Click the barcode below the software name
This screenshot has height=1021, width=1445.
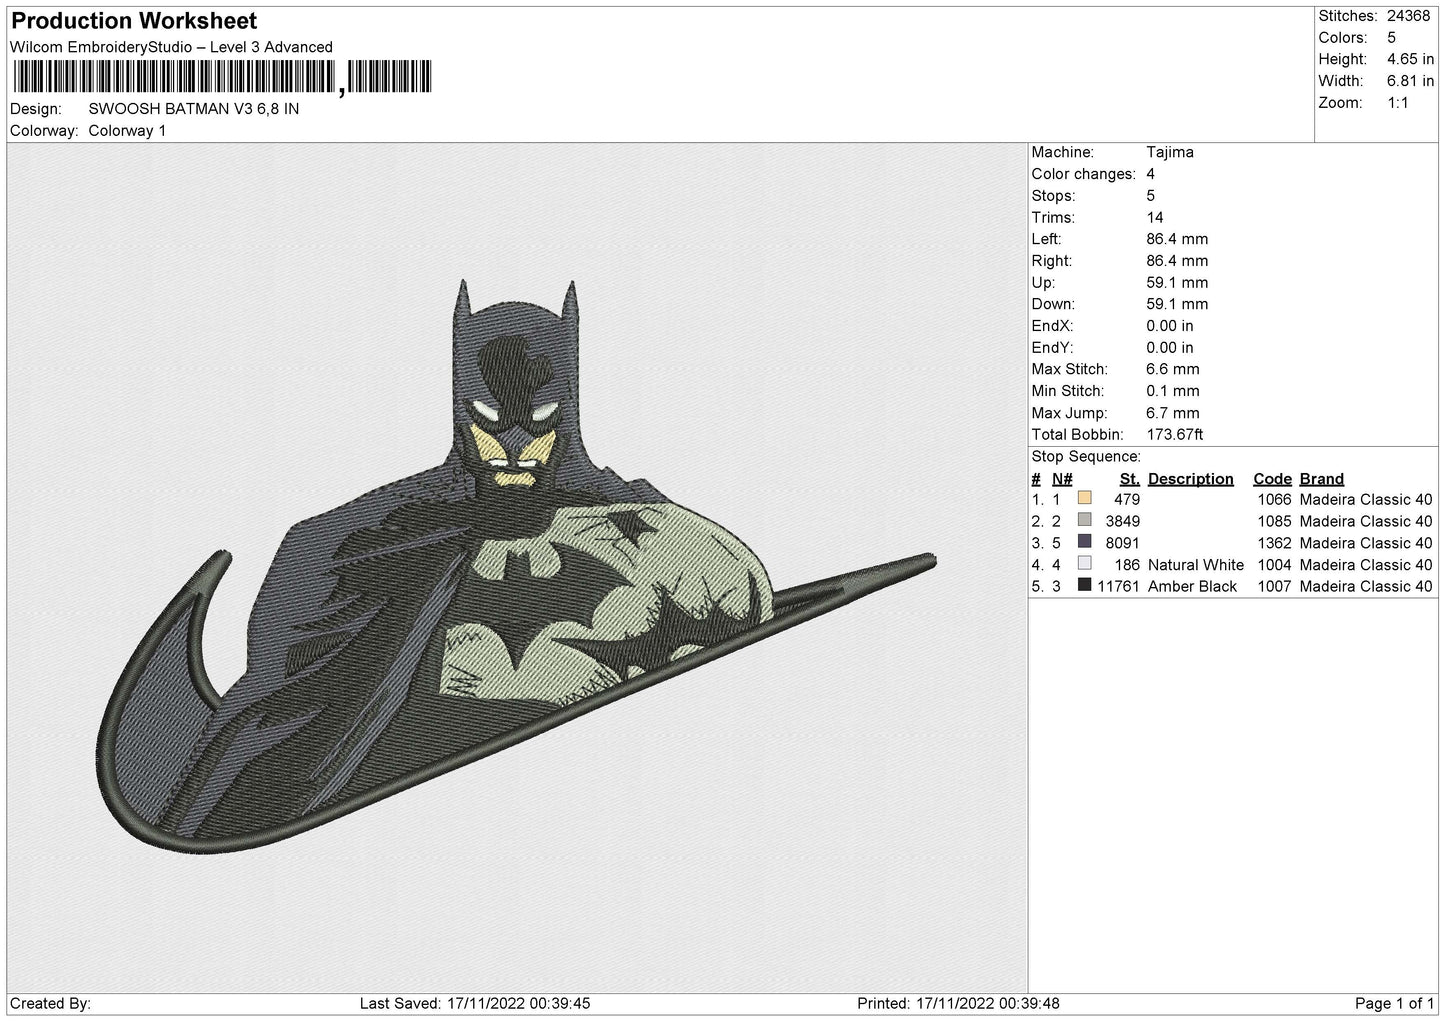coord(221,77)
